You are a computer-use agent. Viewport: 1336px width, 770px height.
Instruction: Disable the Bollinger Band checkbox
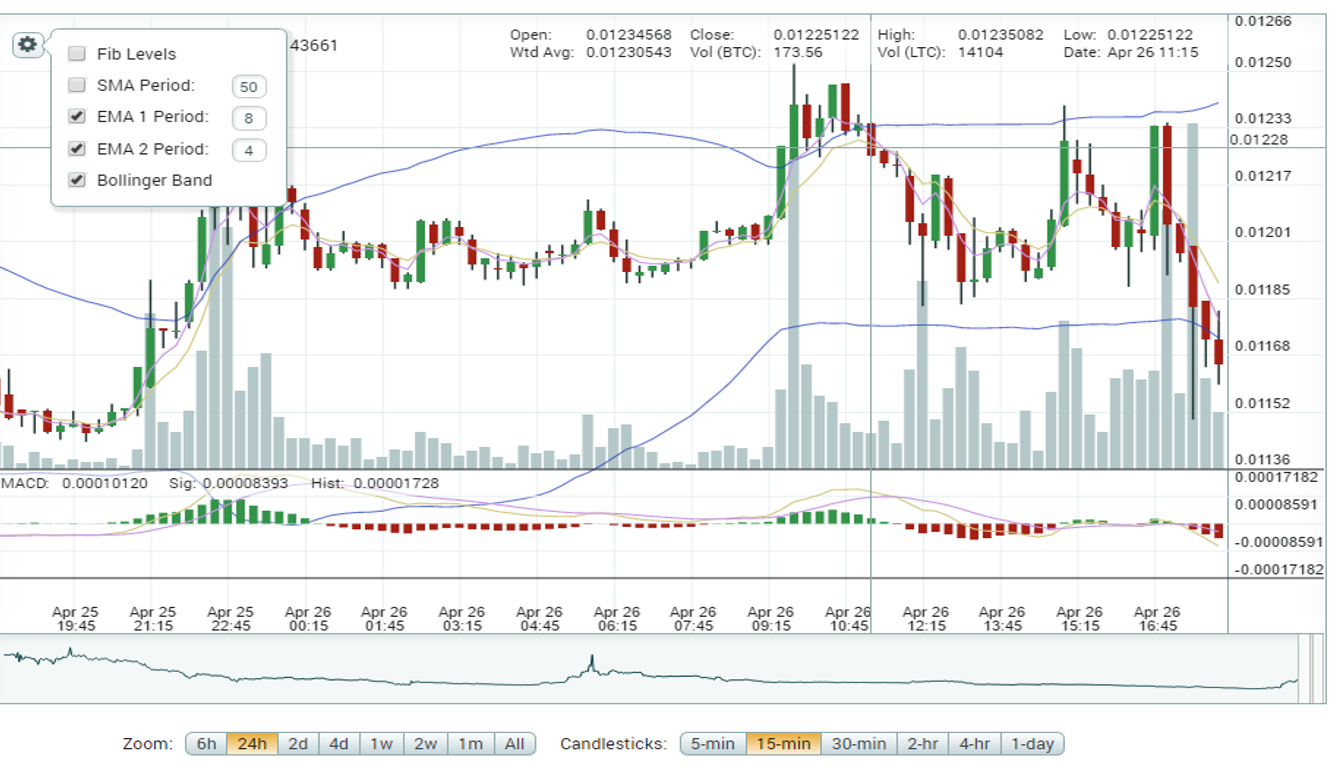(x=77, y=181)
